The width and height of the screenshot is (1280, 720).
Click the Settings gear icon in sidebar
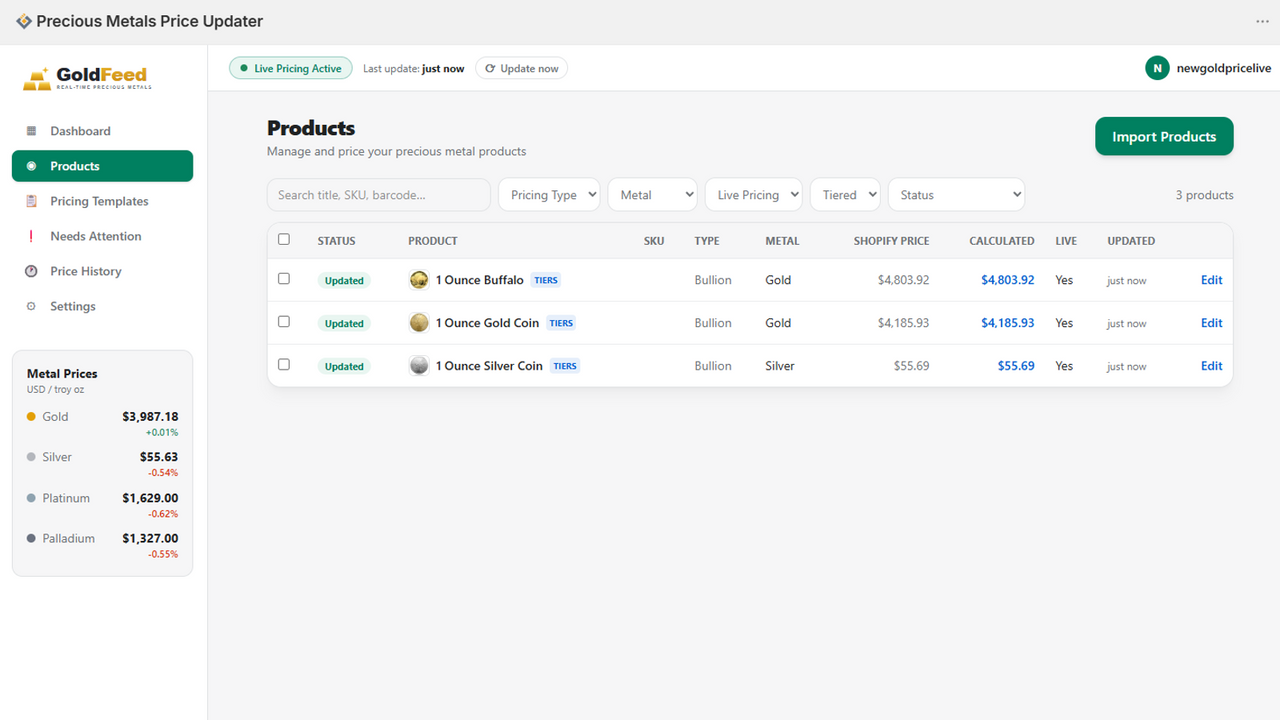tap(31, 306)
